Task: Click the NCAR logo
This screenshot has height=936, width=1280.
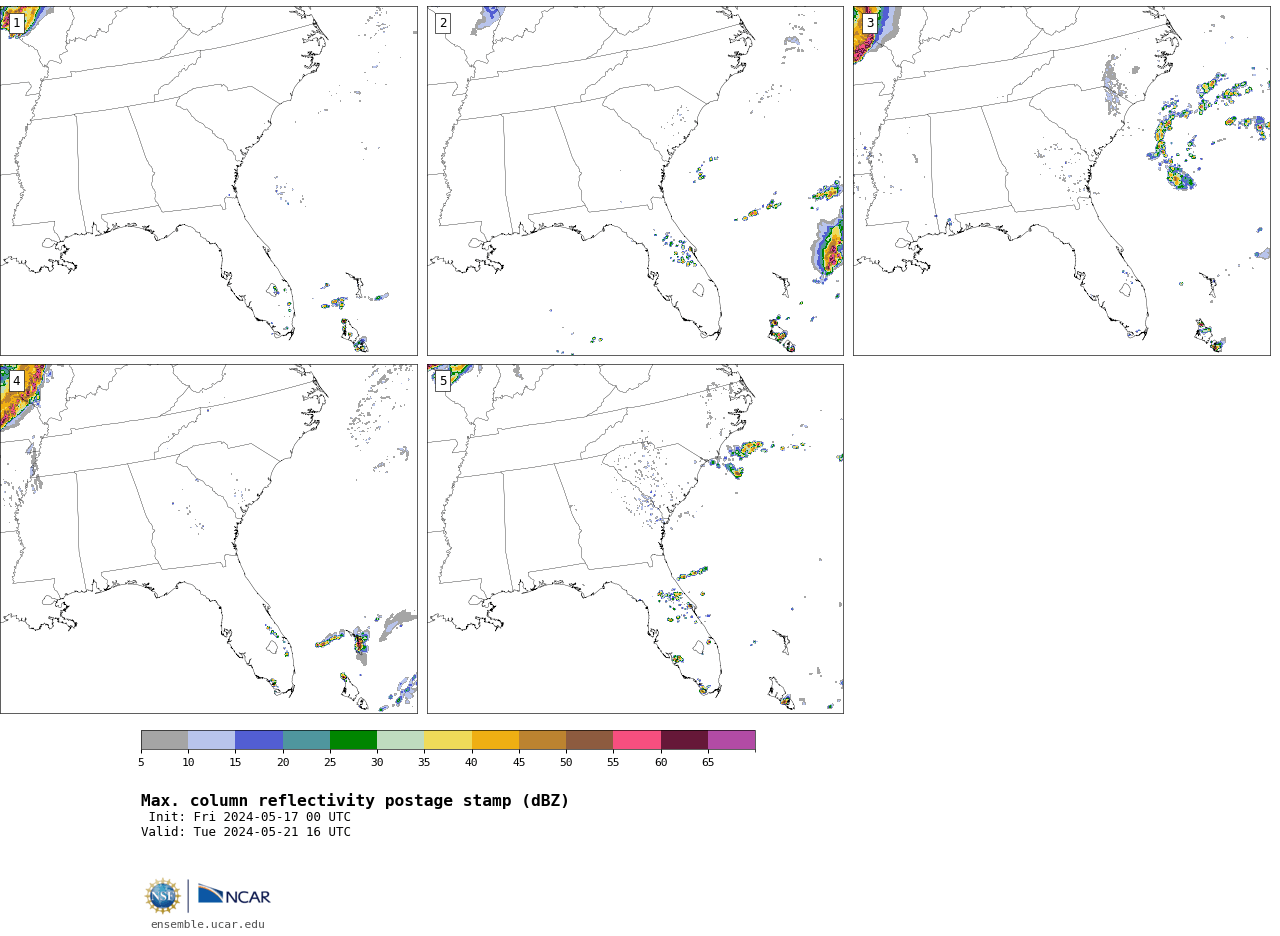Action: tap(234, 895)
